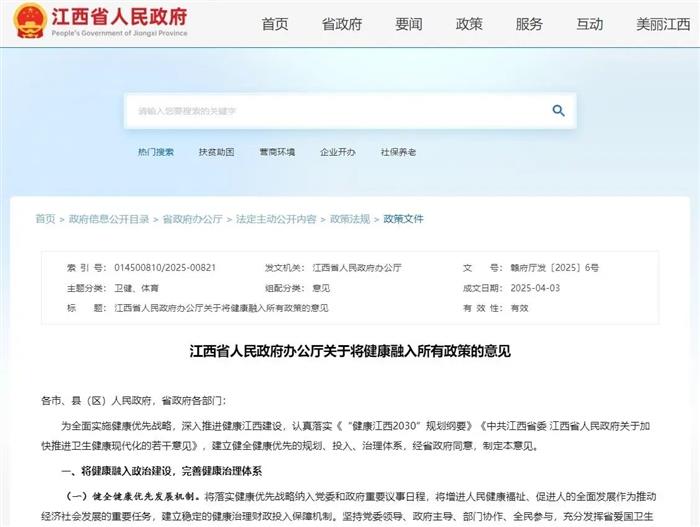Click the Jiangxi government emblem logo

29,21
